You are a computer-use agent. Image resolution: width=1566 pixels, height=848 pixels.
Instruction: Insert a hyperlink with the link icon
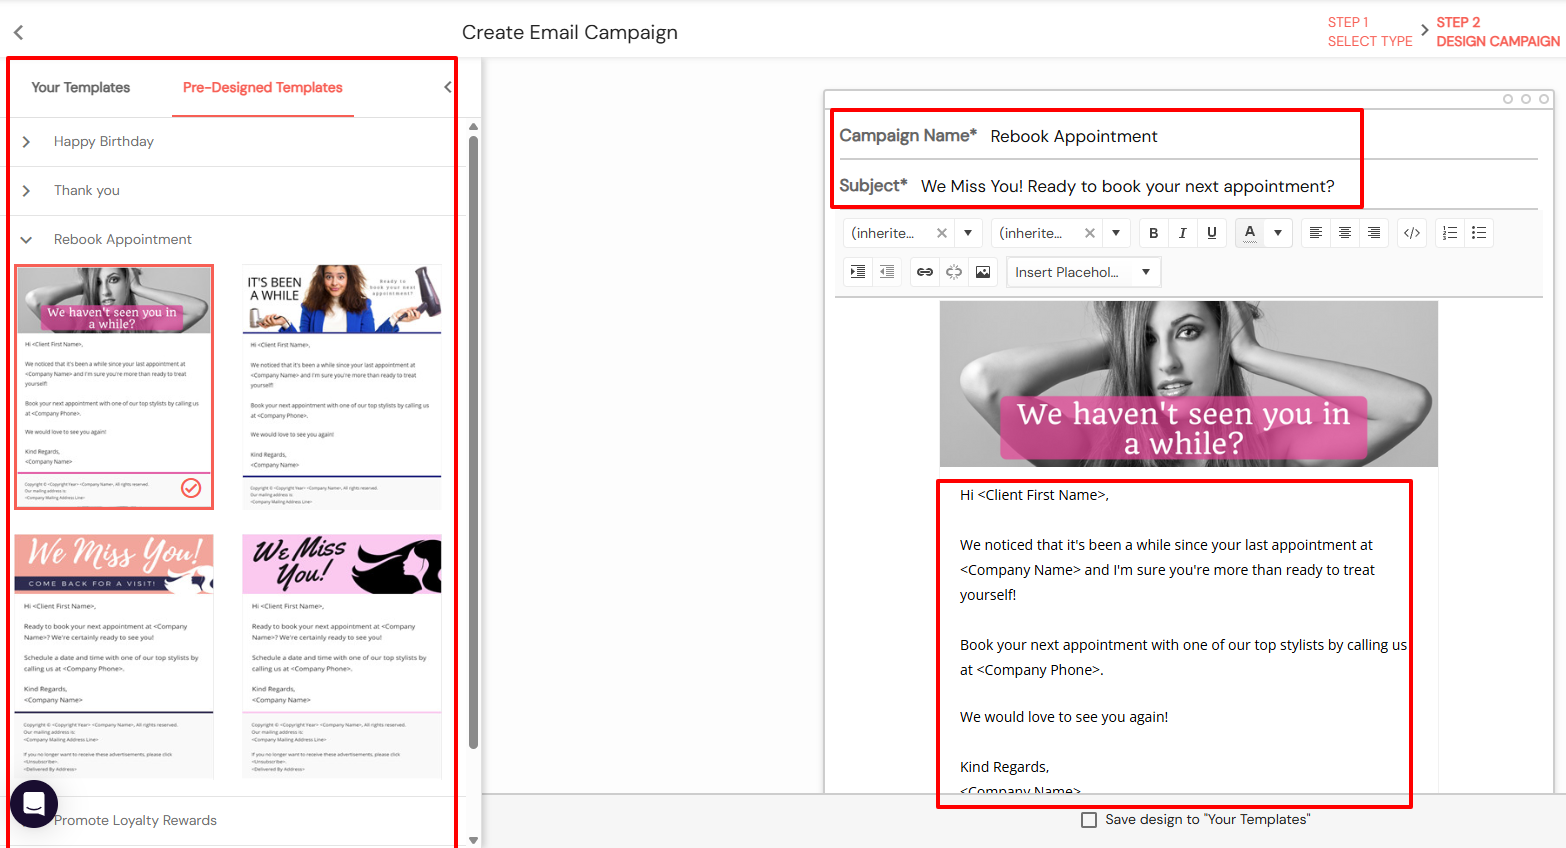pyautogui.click(x=924, y=271)
